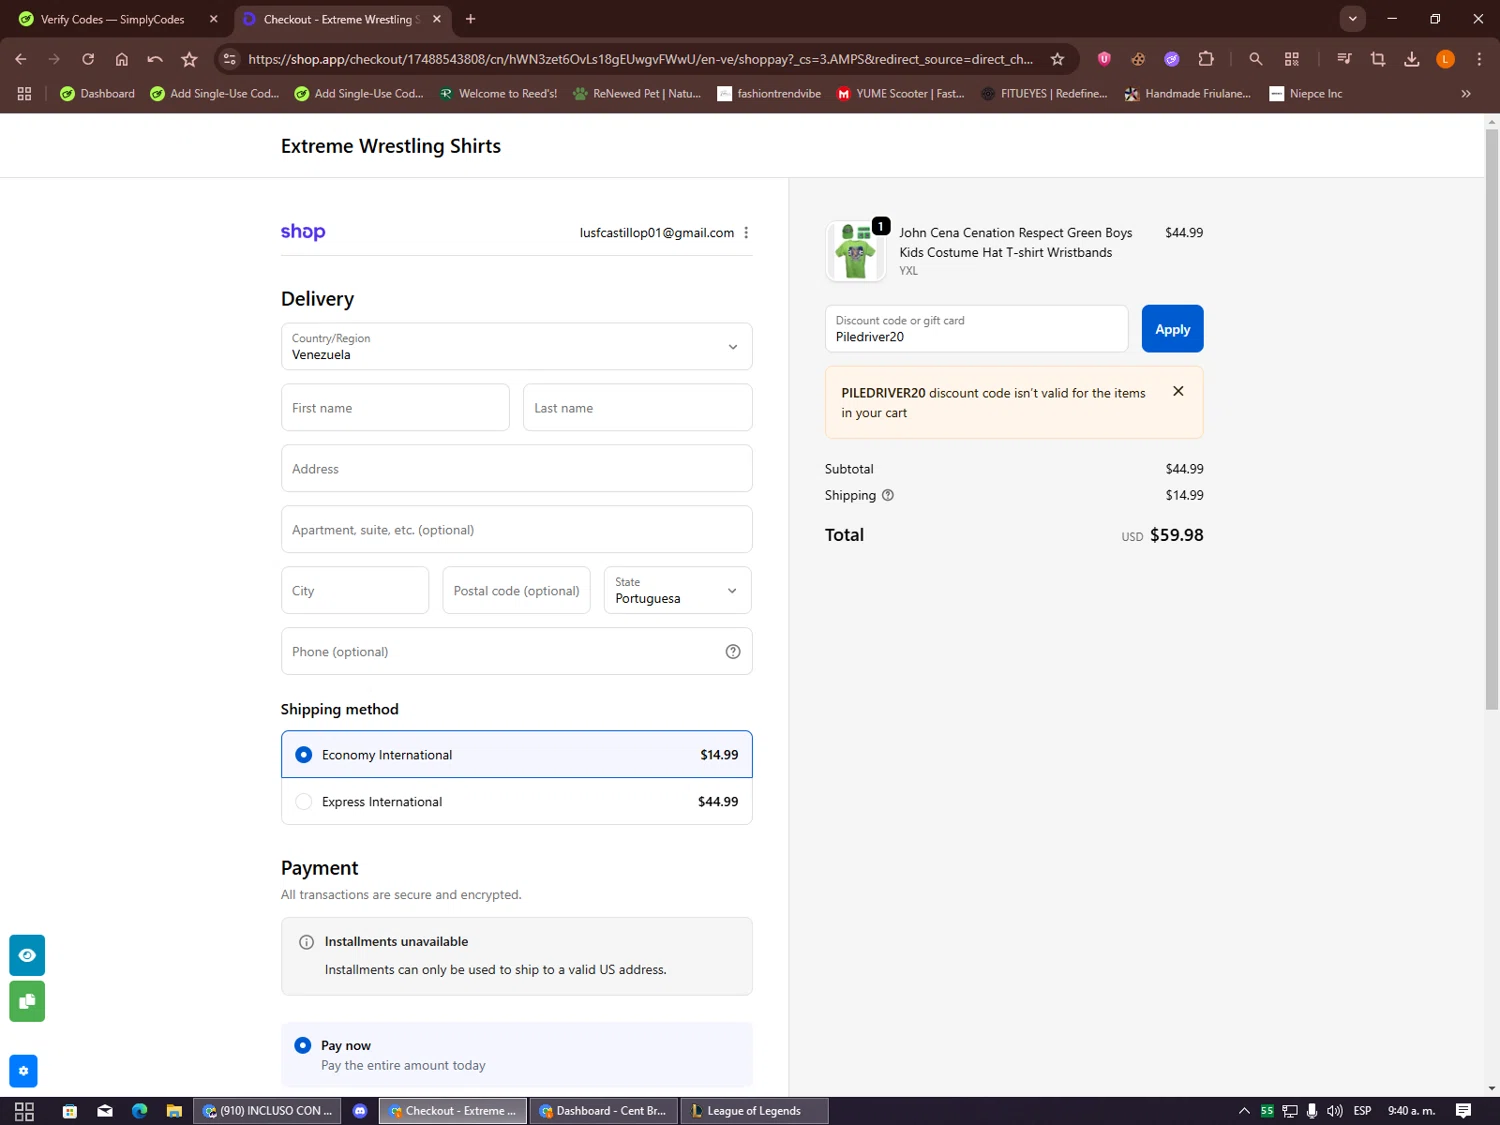This screenshot has width=1500, height=1125.
Task: Open the purple round extension icon
Action: 1172,59
